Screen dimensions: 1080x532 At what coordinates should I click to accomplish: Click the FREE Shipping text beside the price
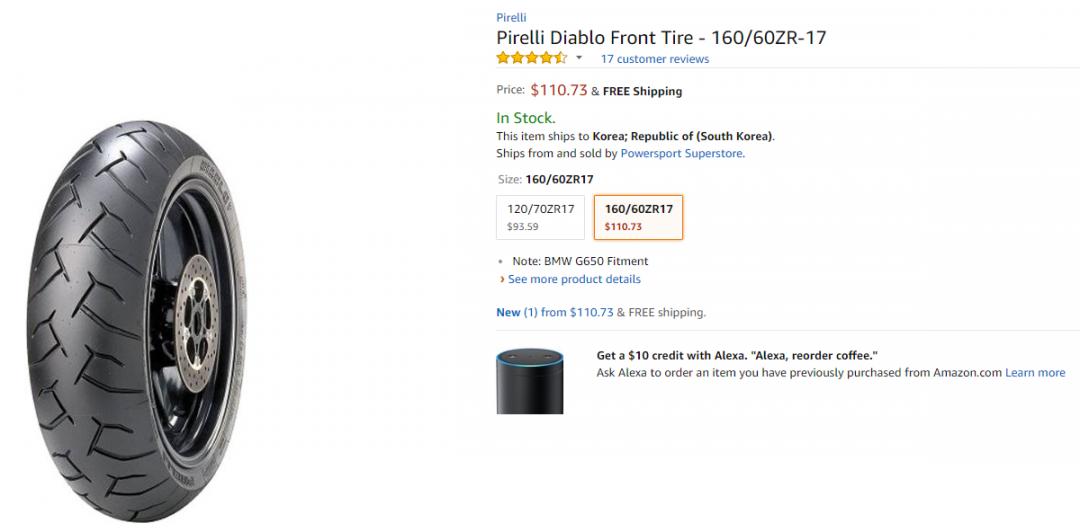(642, 91)
